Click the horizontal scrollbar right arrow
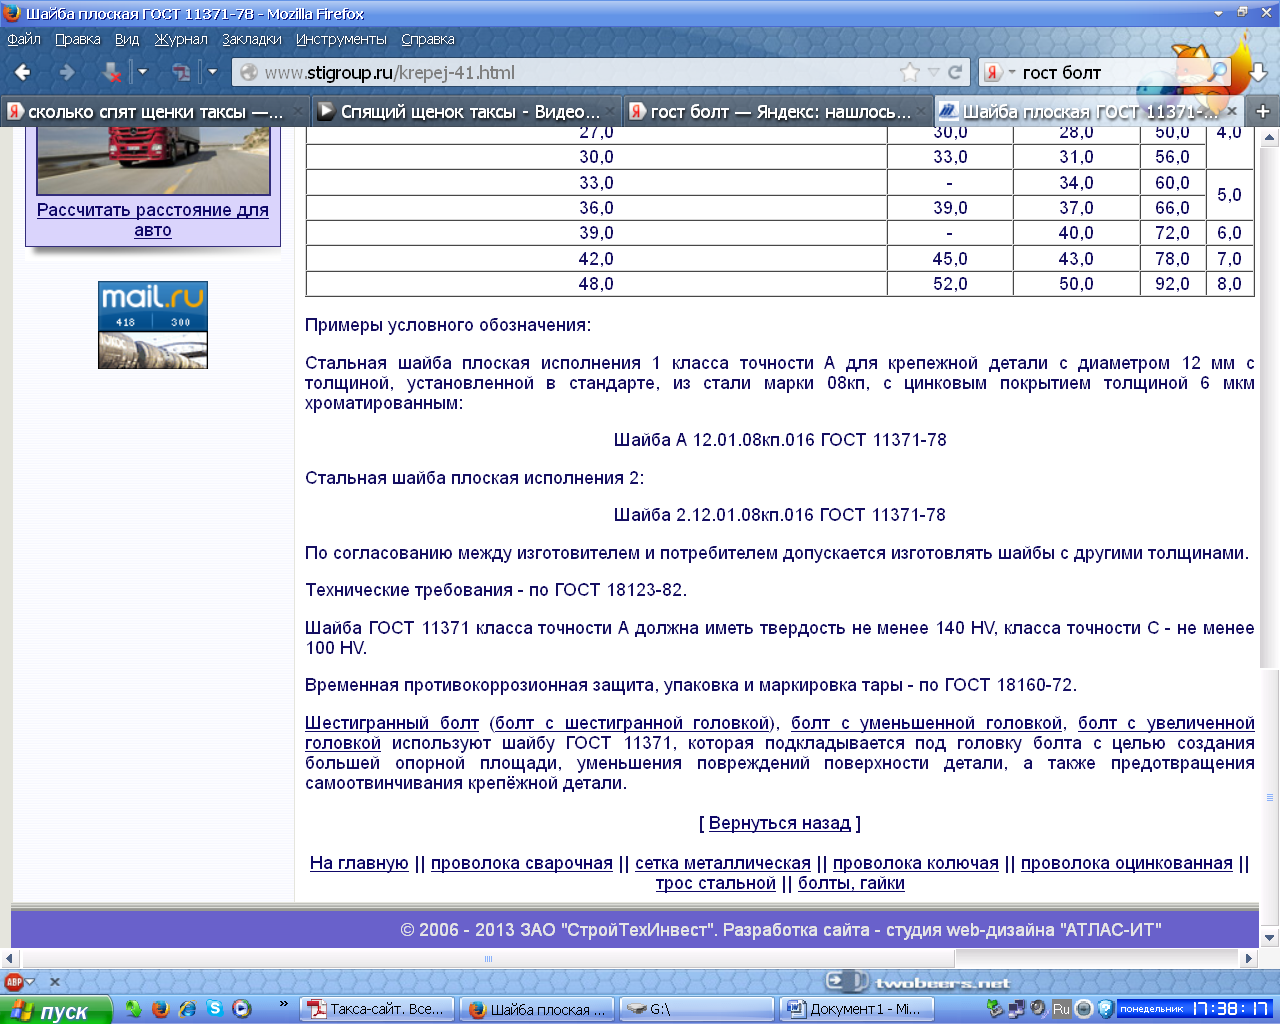Screen dimensions: 1280x1024 pyautogui.click(x=1248, y=958)
